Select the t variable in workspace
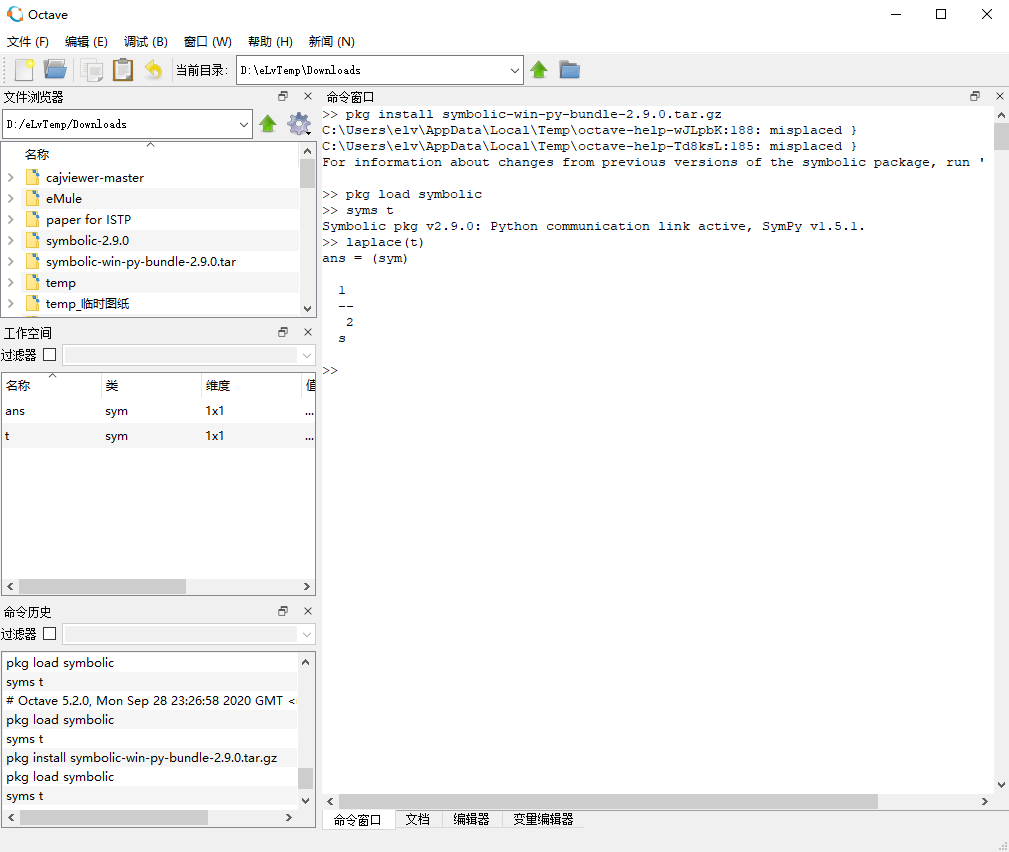This screenshot has height=852, width=1009. 158,436
